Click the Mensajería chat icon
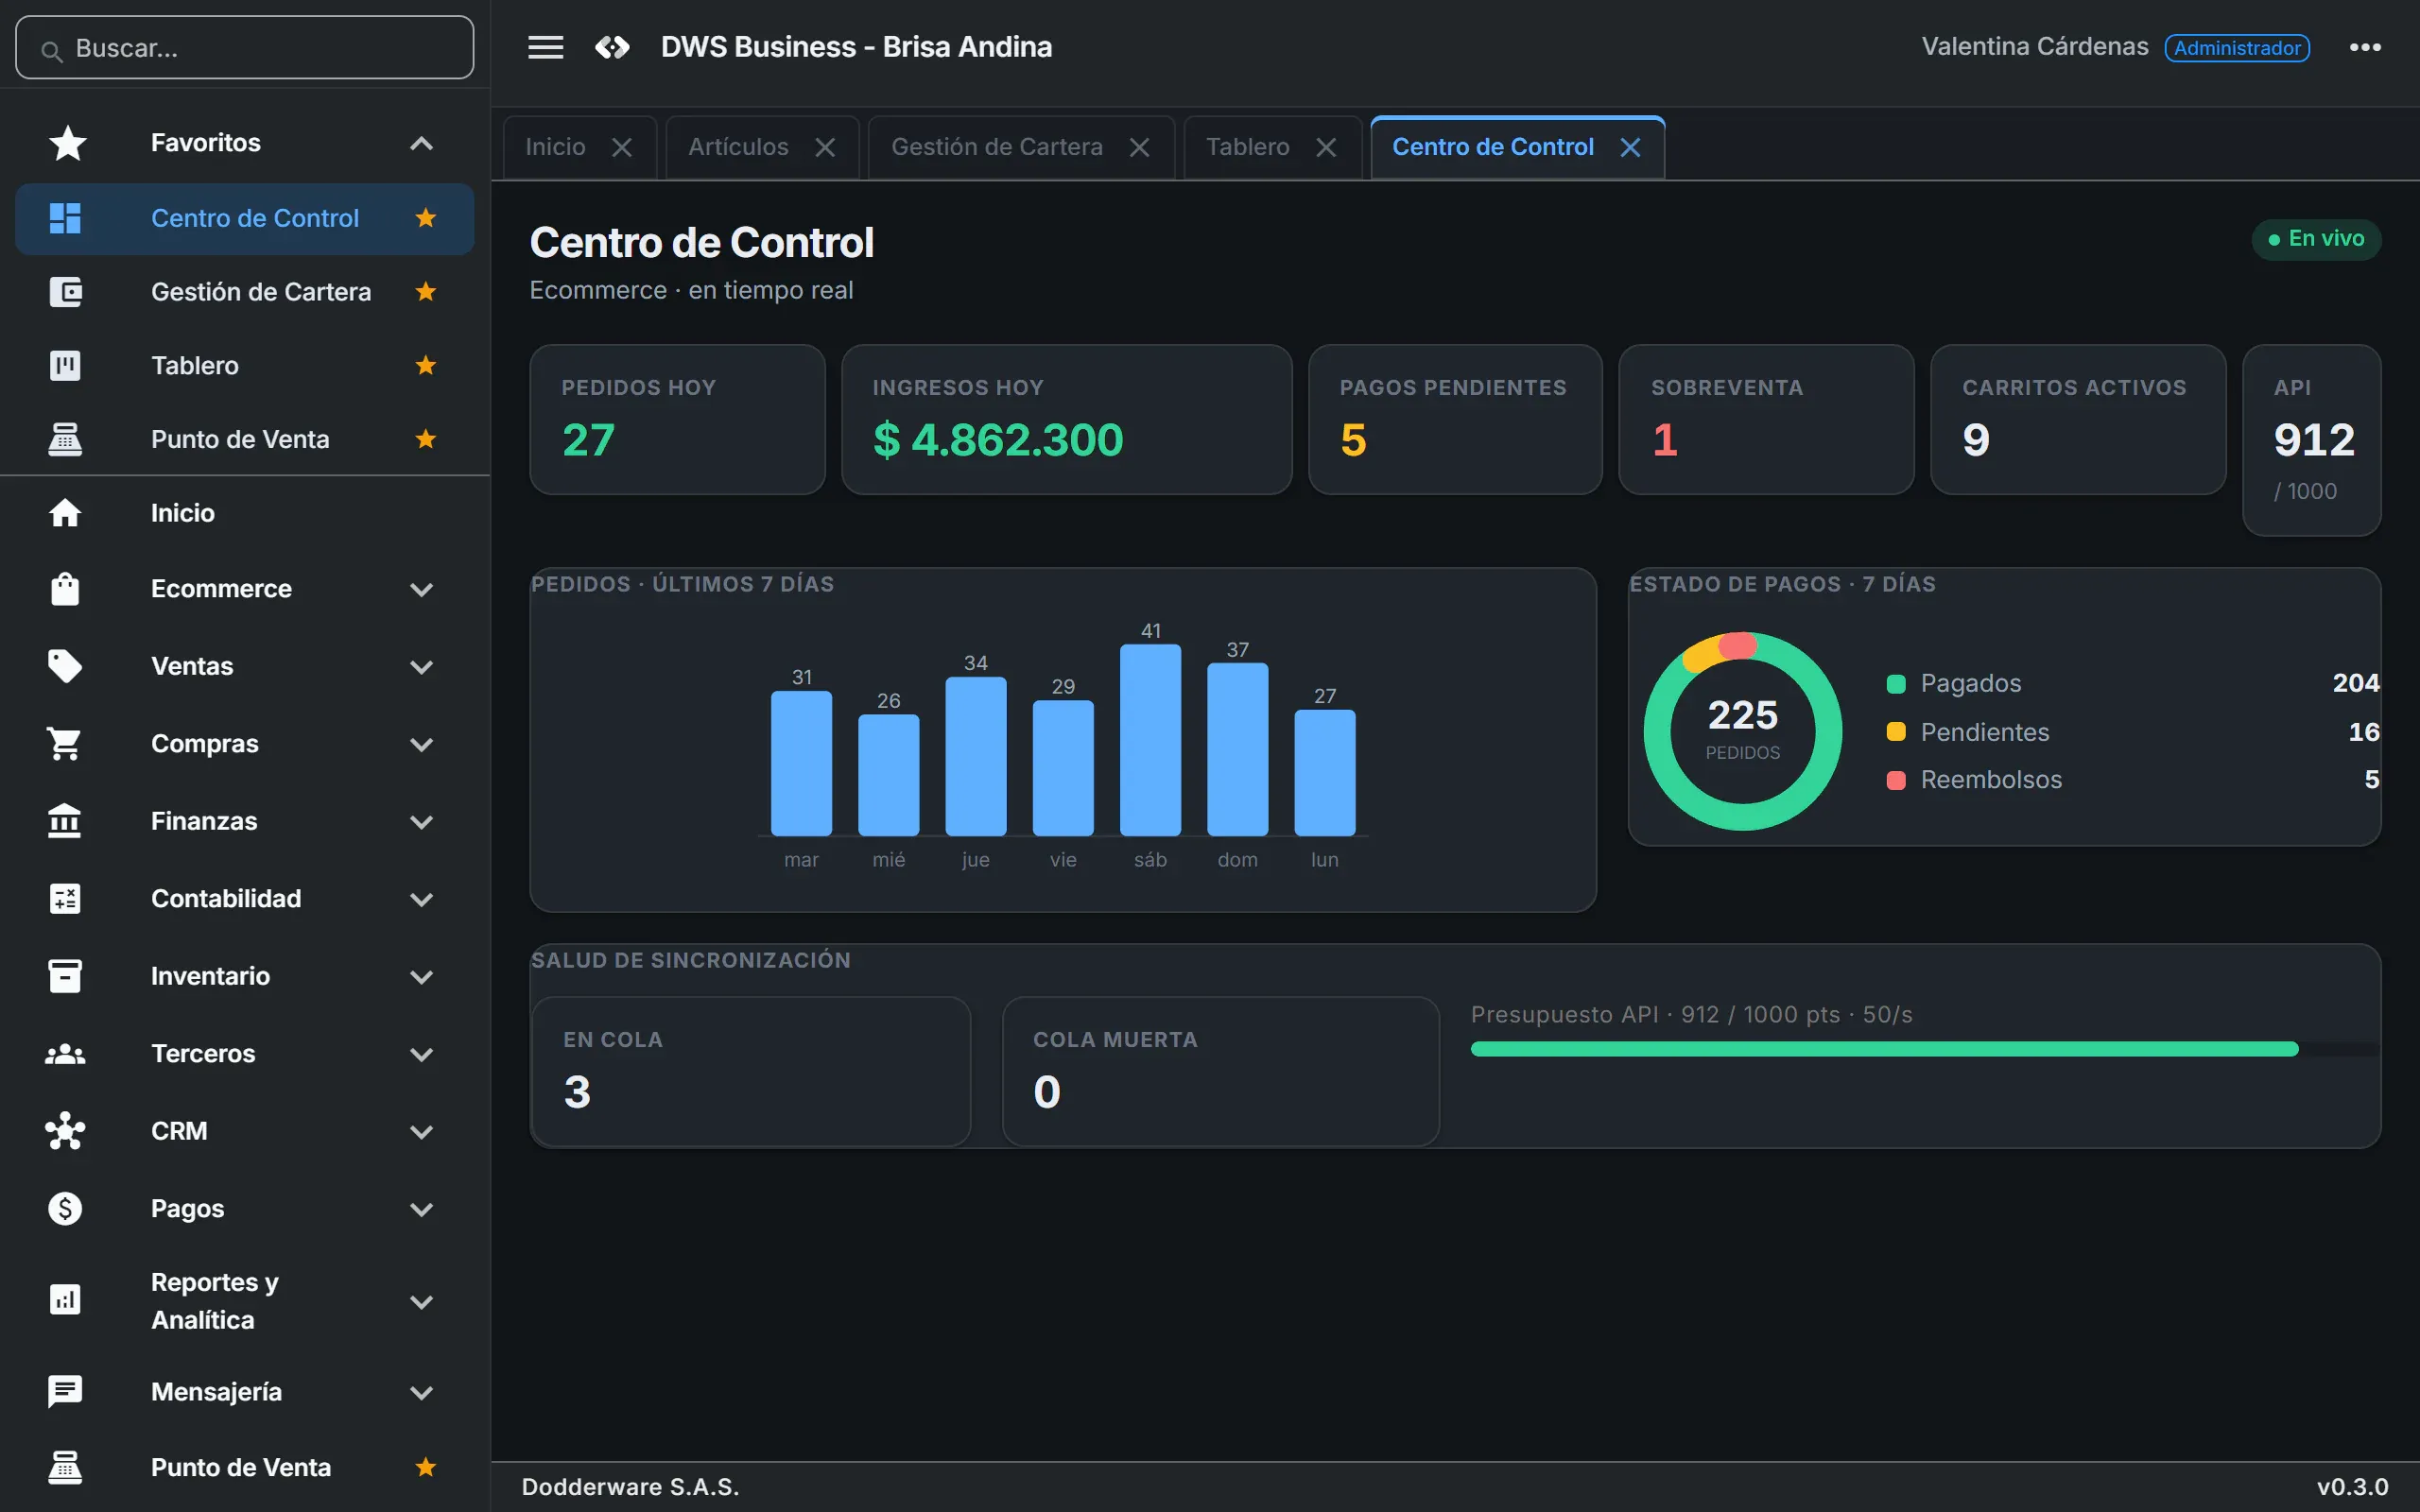Image resolution: width=2420 pixels, height=1512 pixels. coord(65,1391)
